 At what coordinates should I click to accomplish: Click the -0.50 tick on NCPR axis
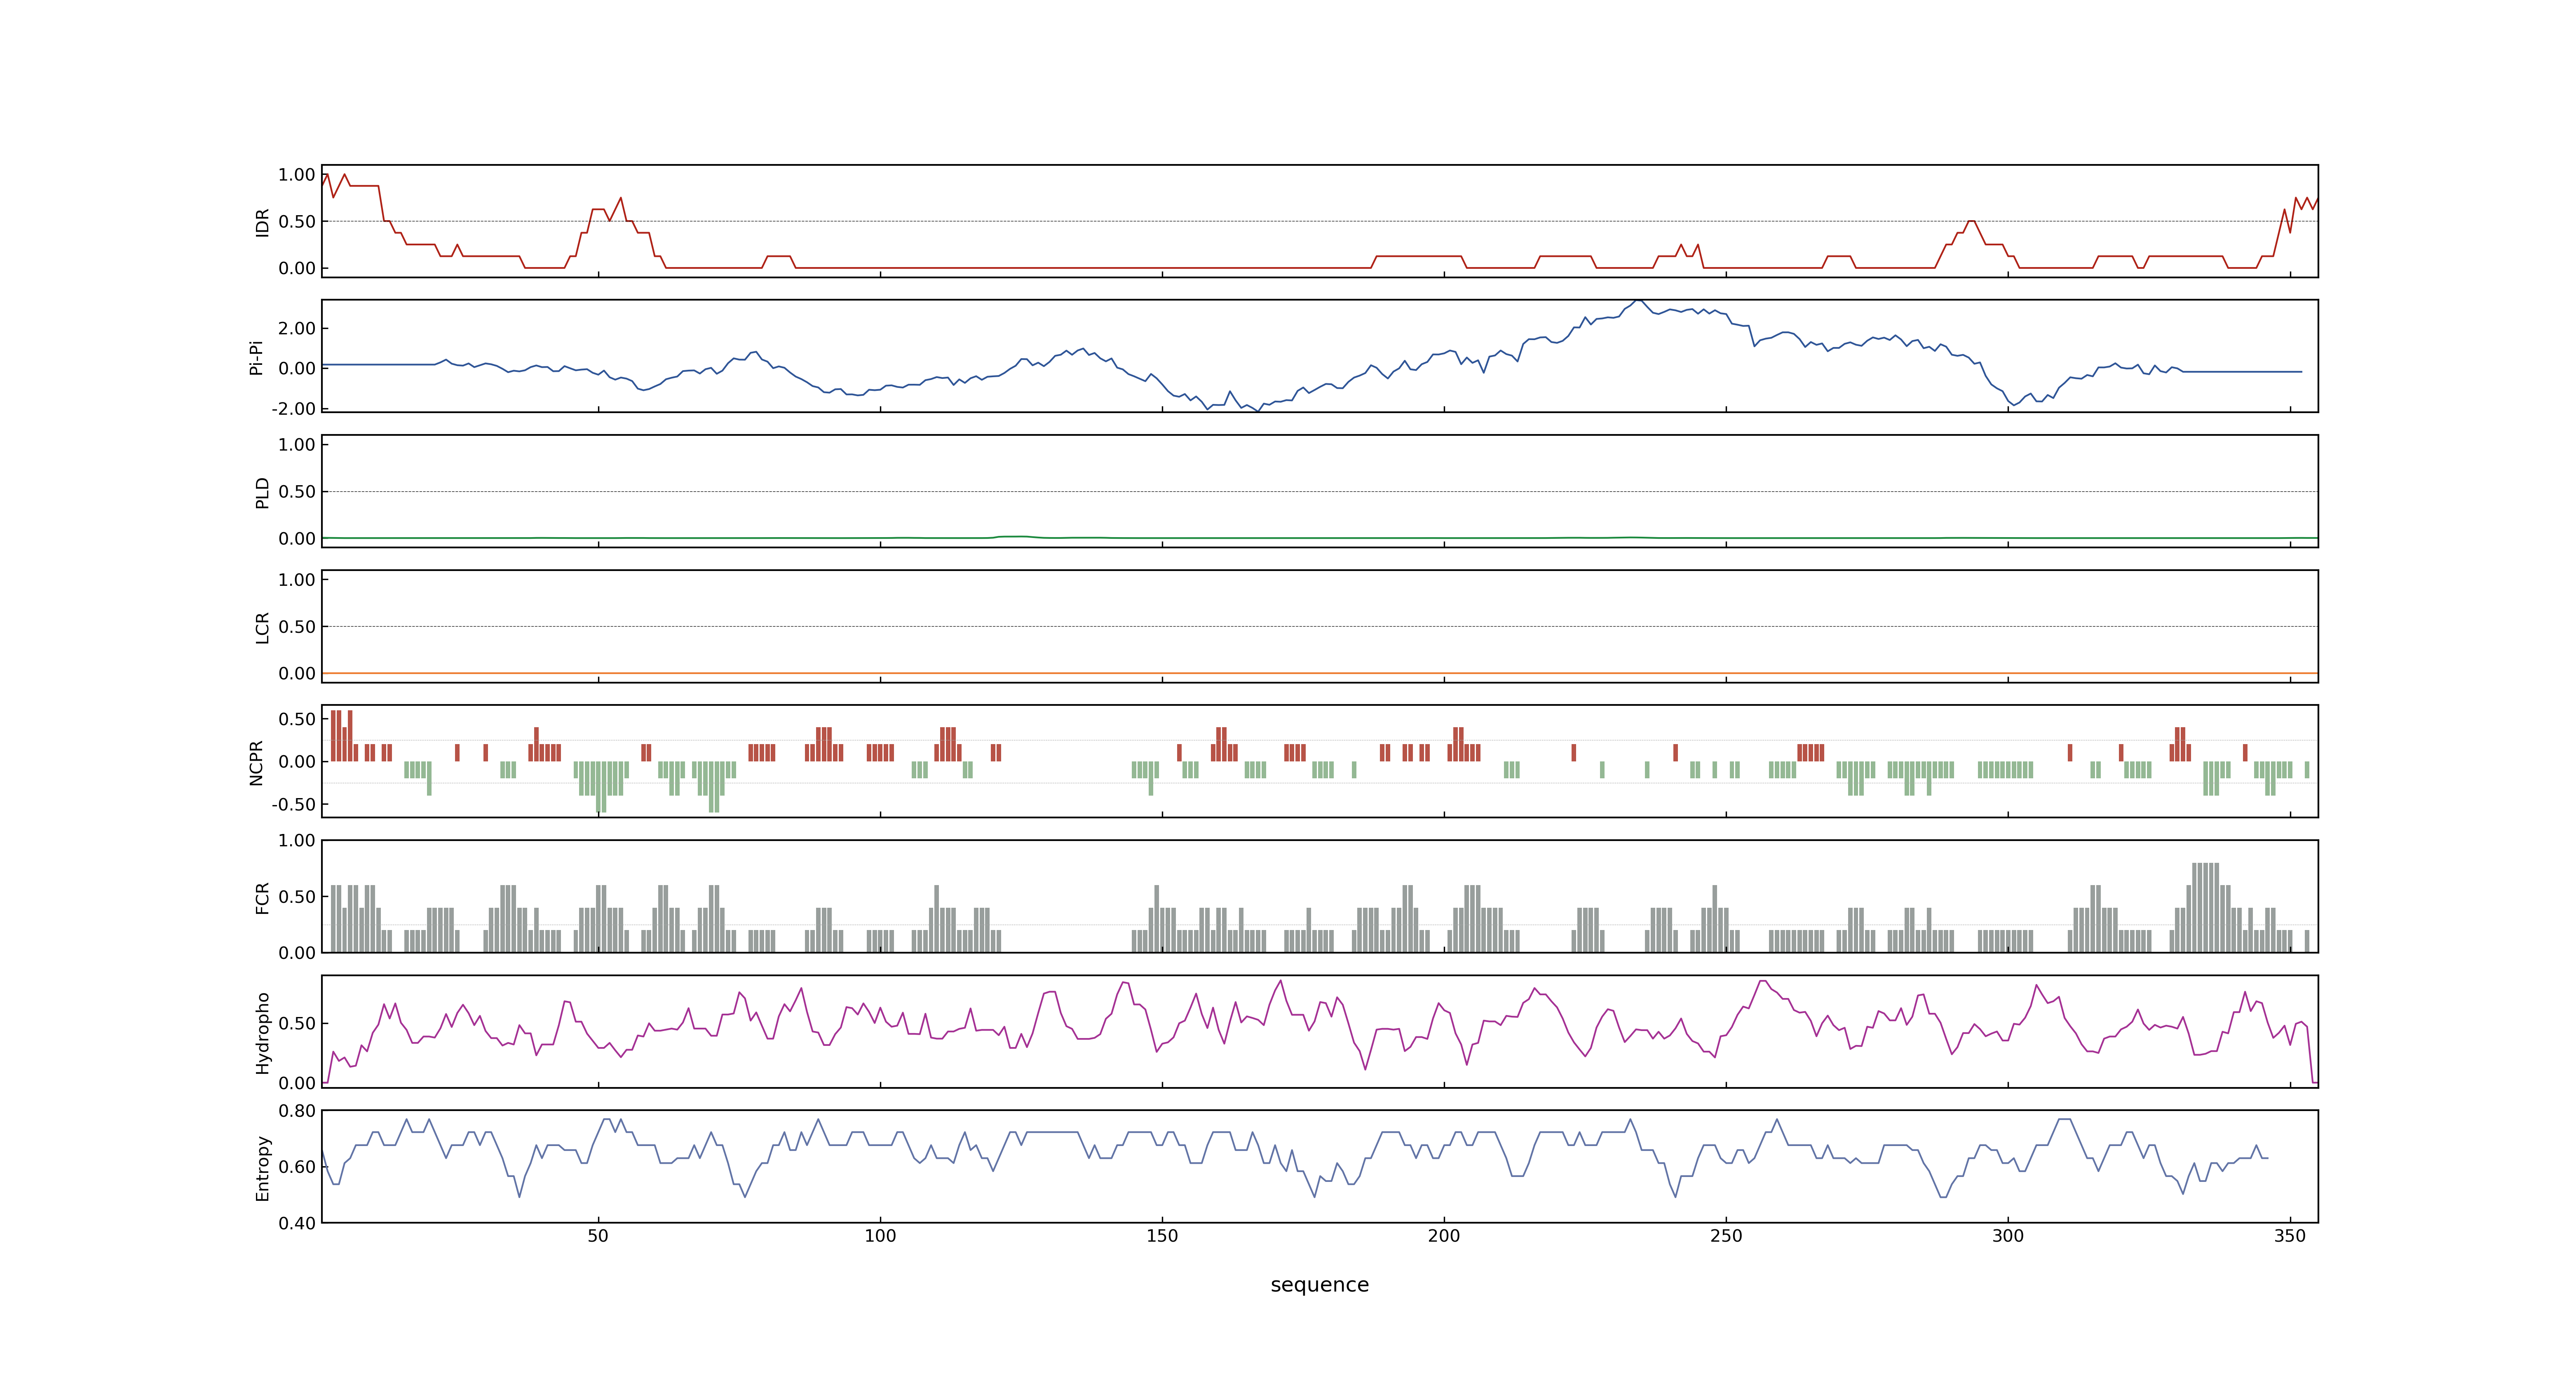point(293,804)
